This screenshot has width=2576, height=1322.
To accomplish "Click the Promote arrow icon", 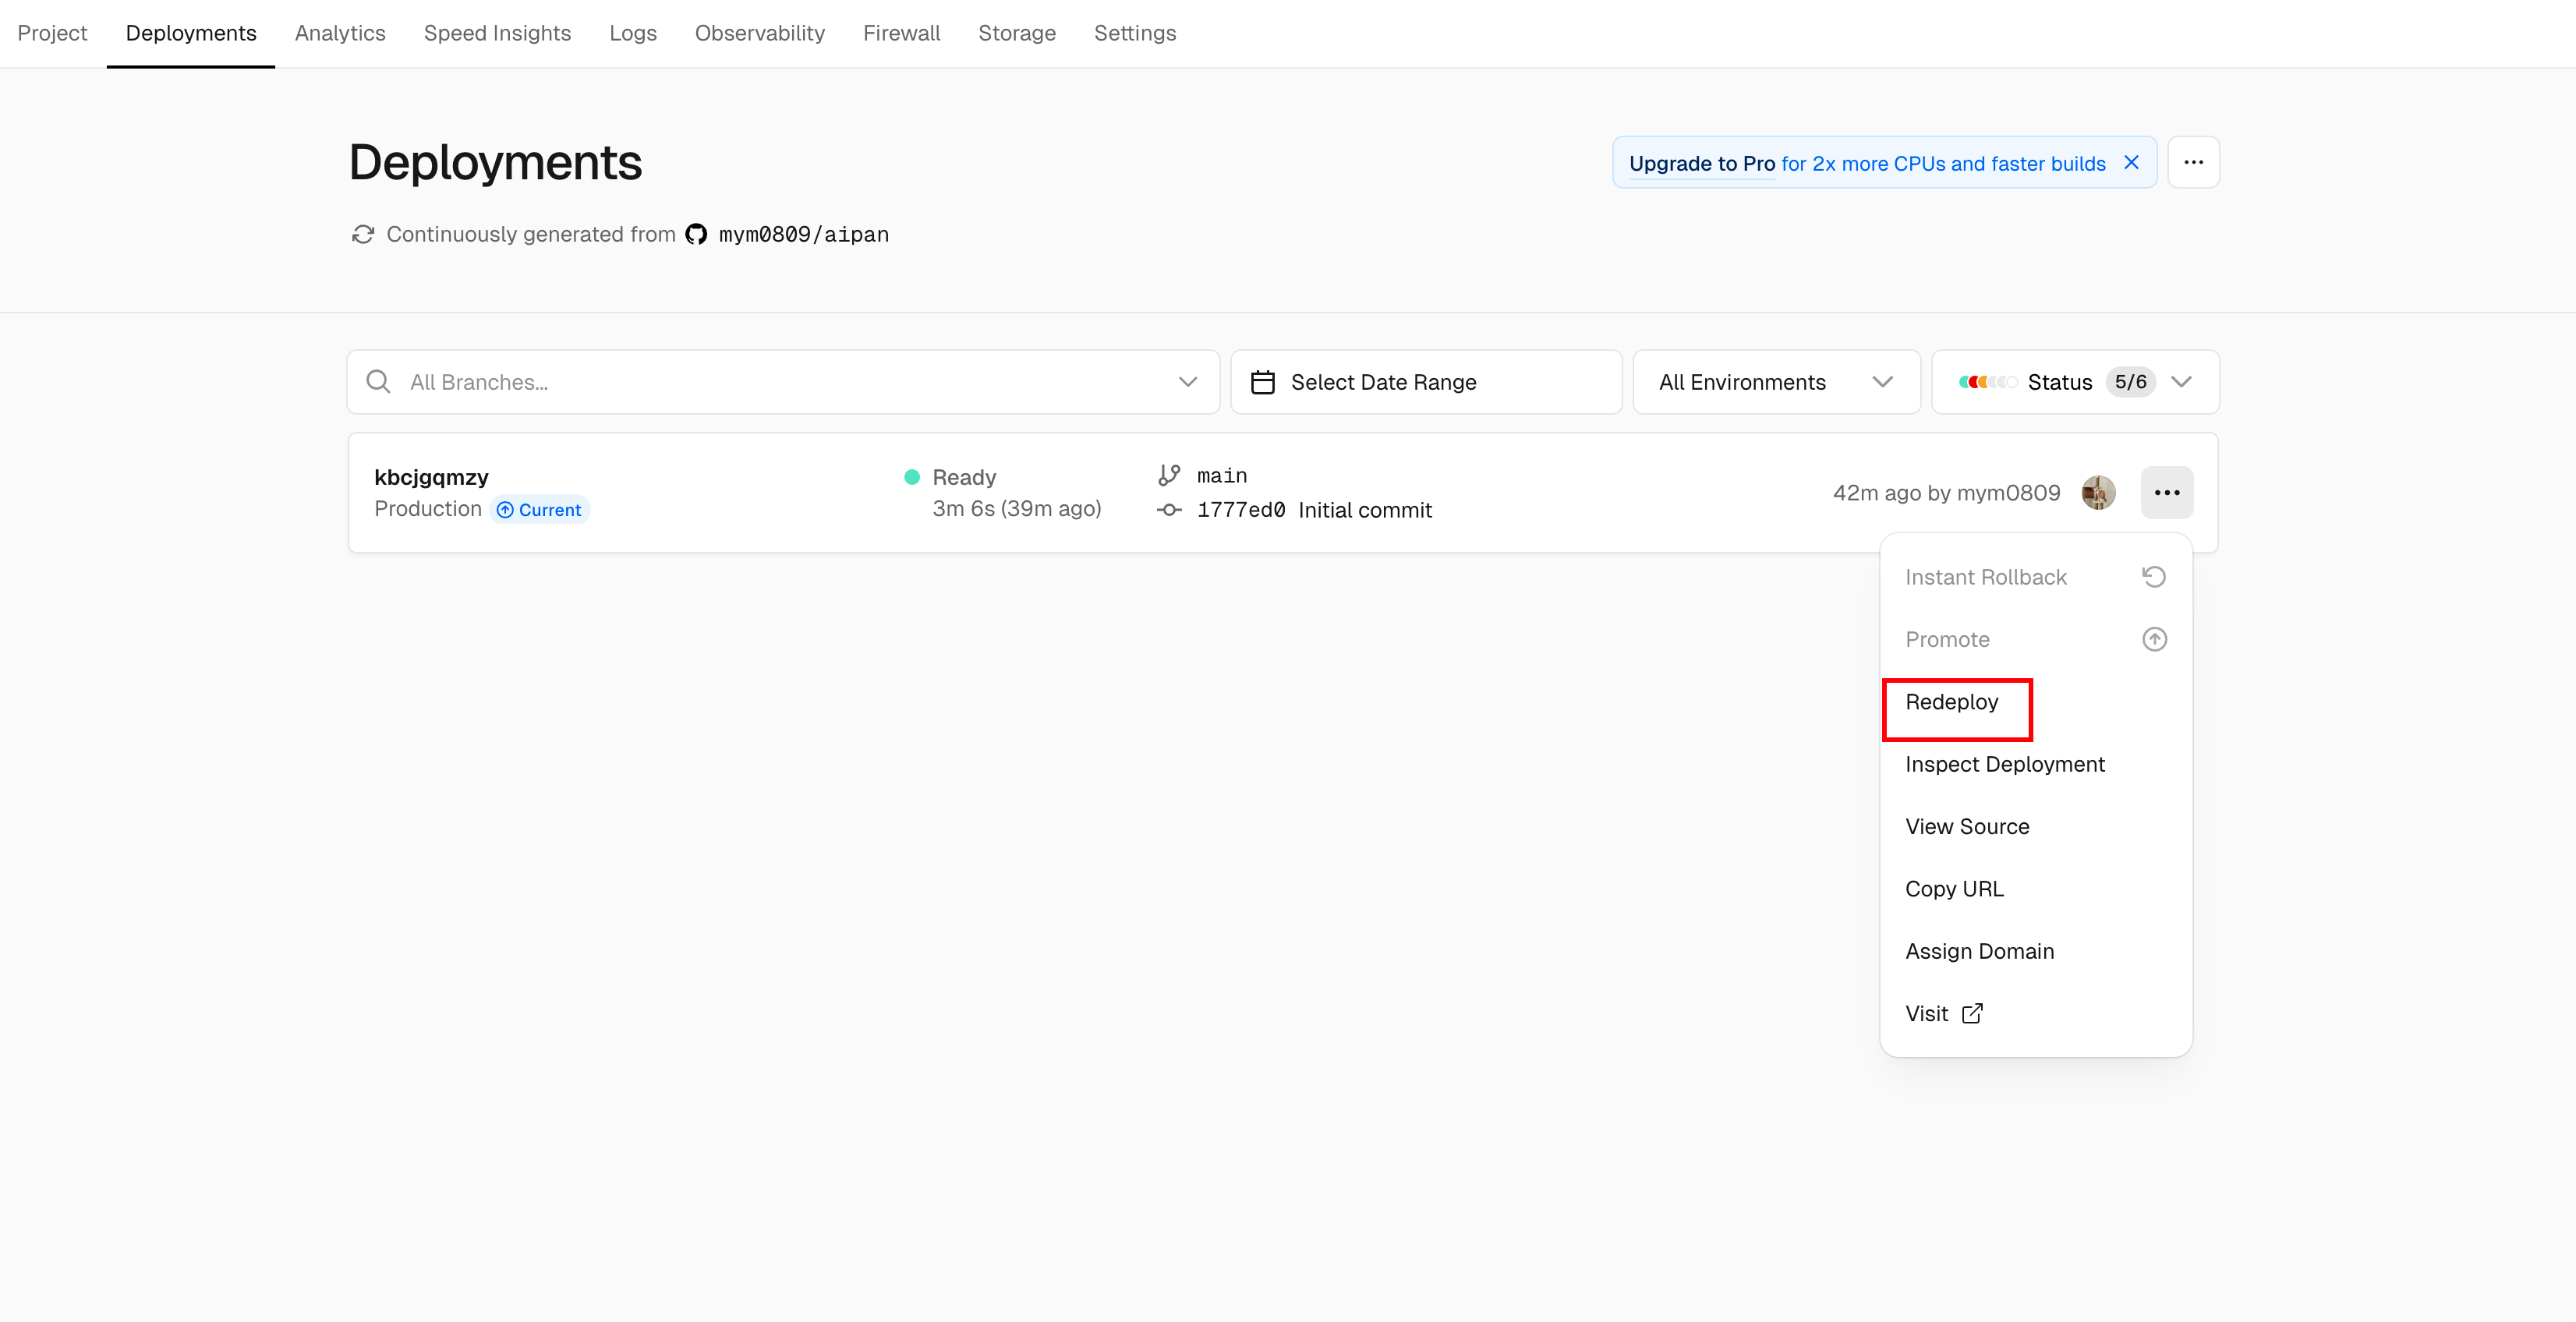I will [x=2154, y=639].
